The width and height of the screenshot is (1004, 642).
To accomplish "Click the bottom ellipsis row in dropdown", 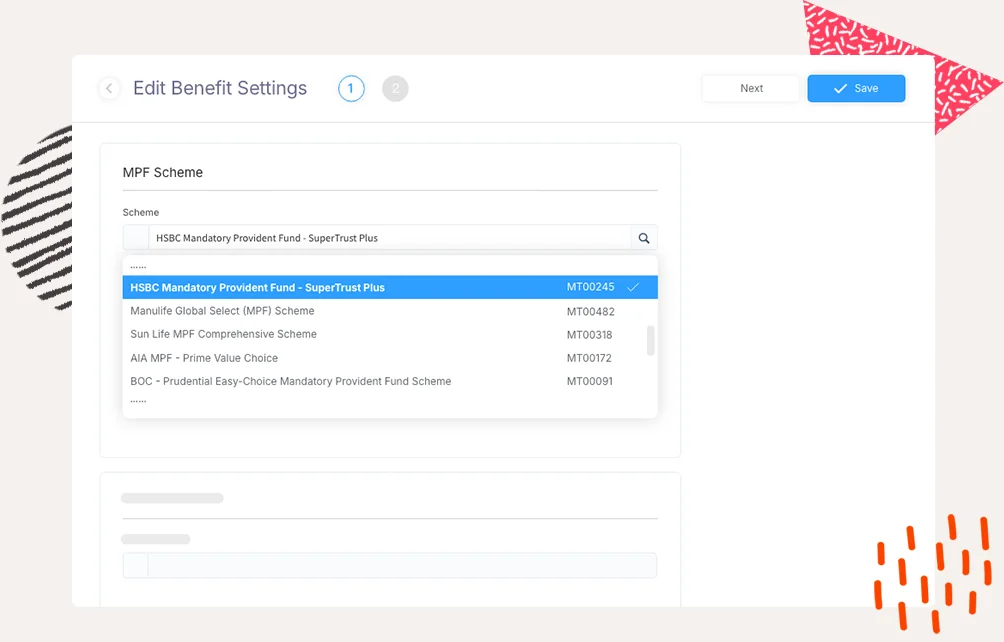I will pyautogui.click(x=139, y=400).
